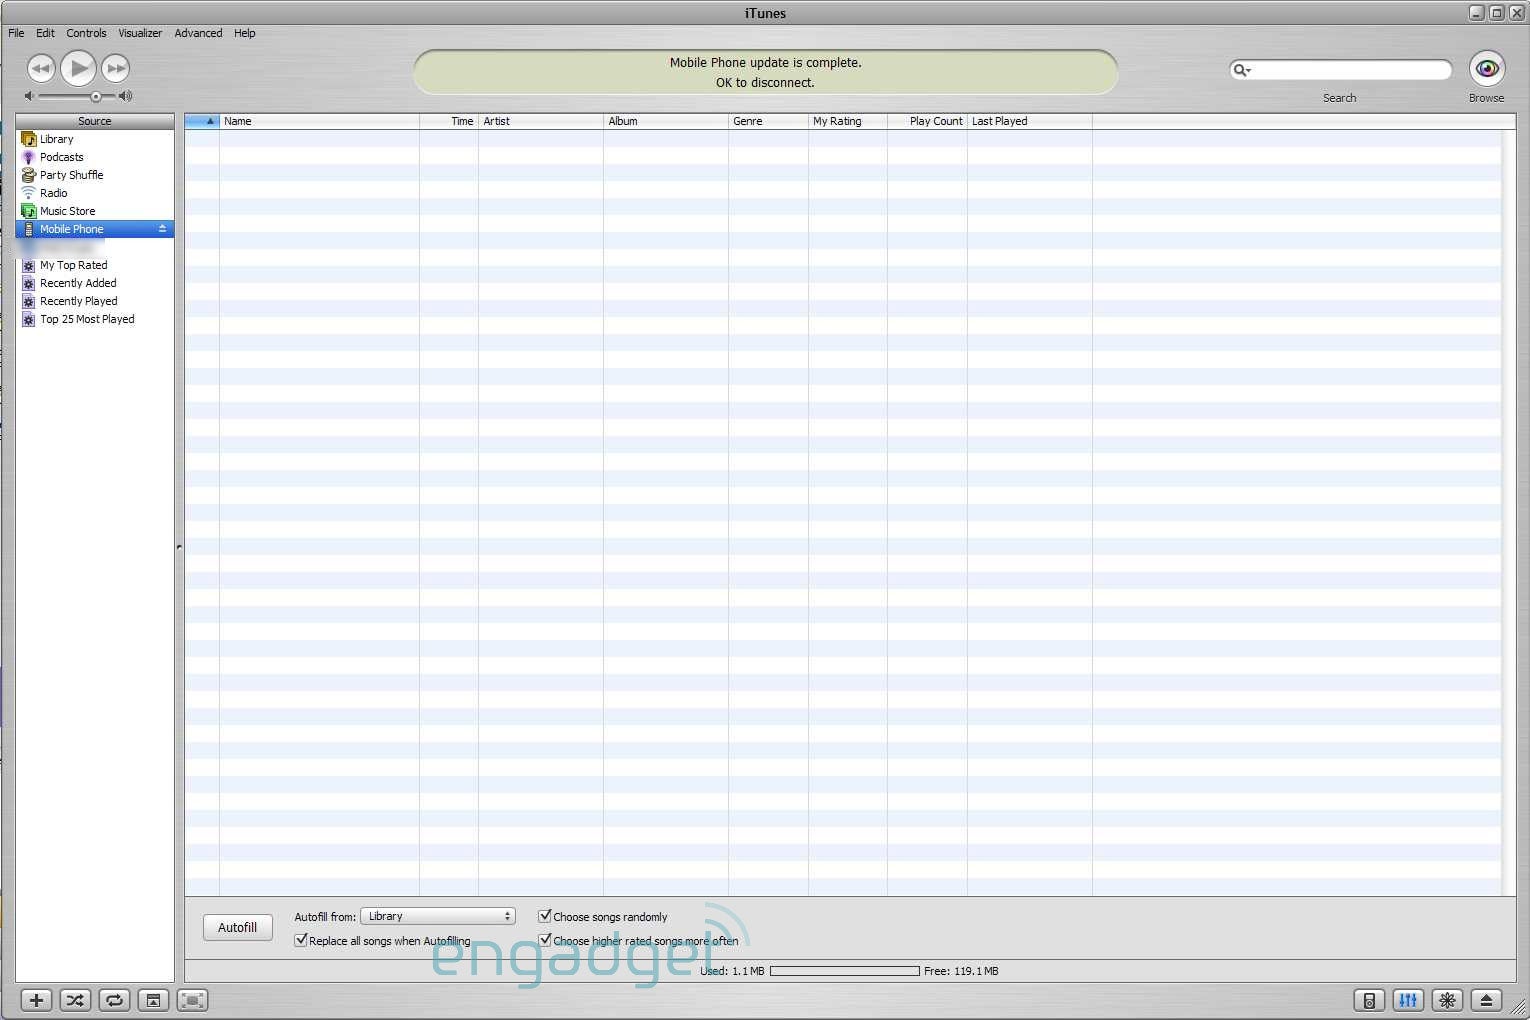
Task: Open the Autofill from Library dropdown
Action: click(x=438, y=916)
